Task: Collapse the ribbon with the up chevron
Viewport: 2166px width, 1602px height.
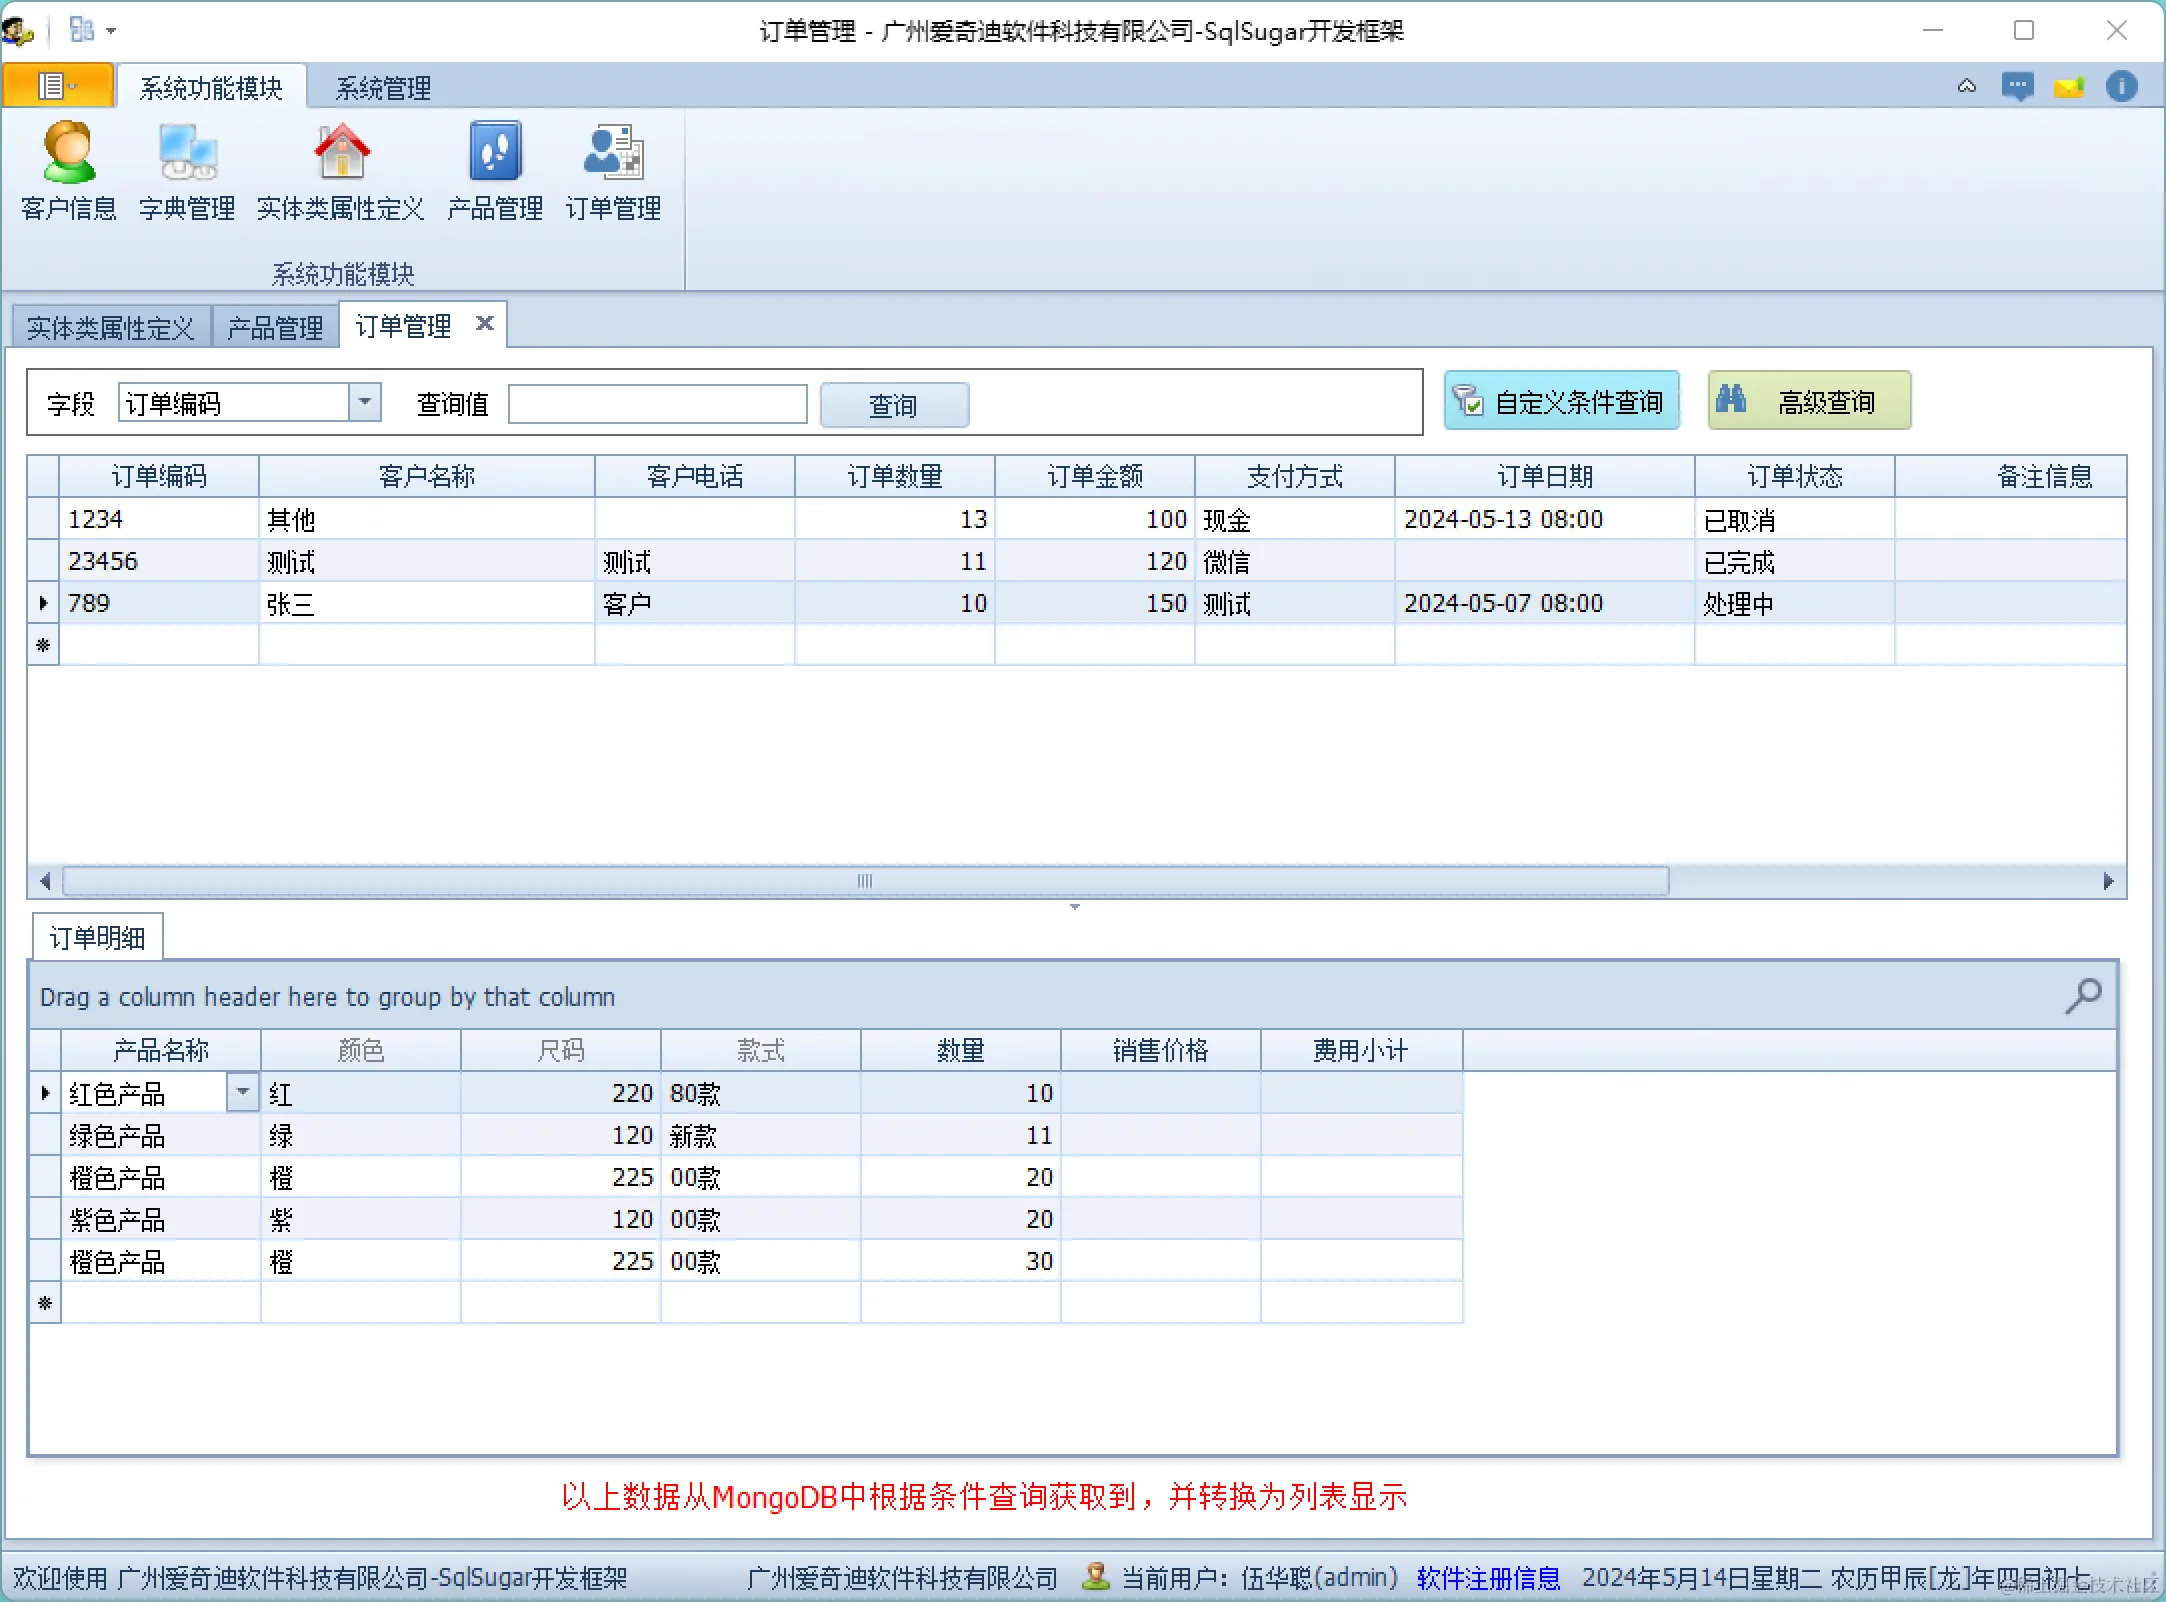Action: (x=1966, y=86)
